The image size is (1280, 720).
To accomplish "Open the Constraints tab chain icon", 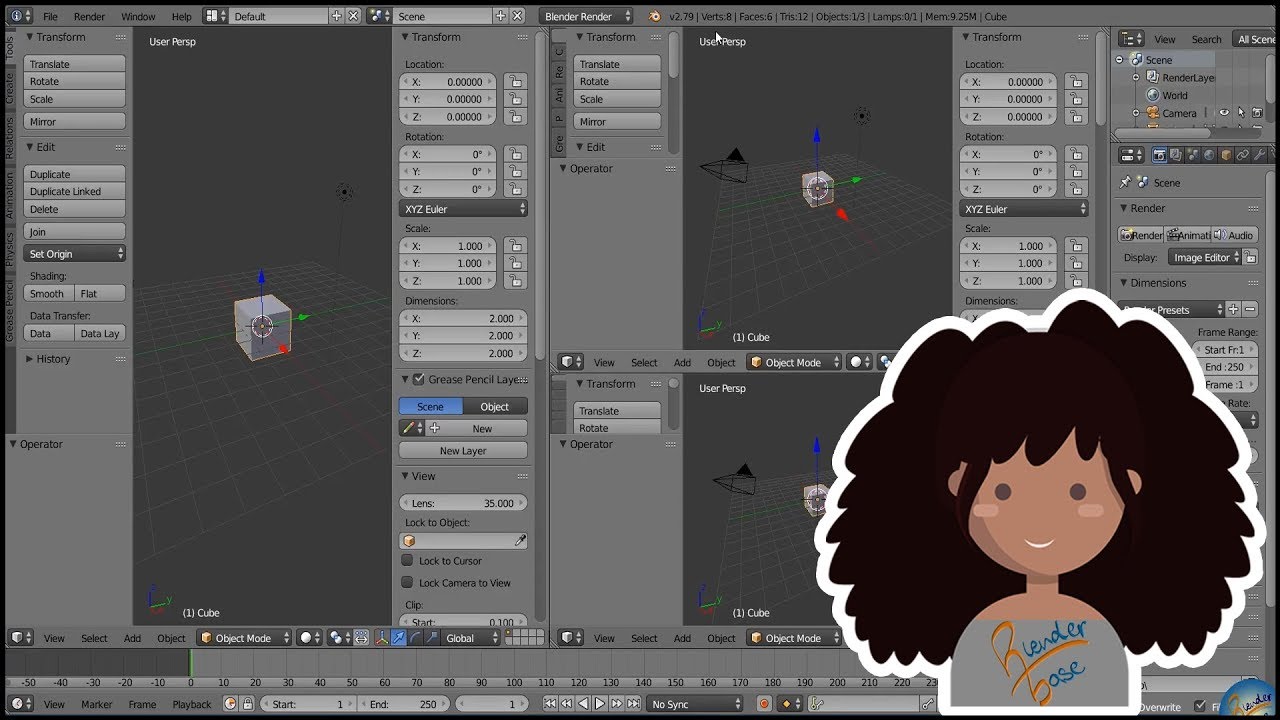I will 1243,155.
